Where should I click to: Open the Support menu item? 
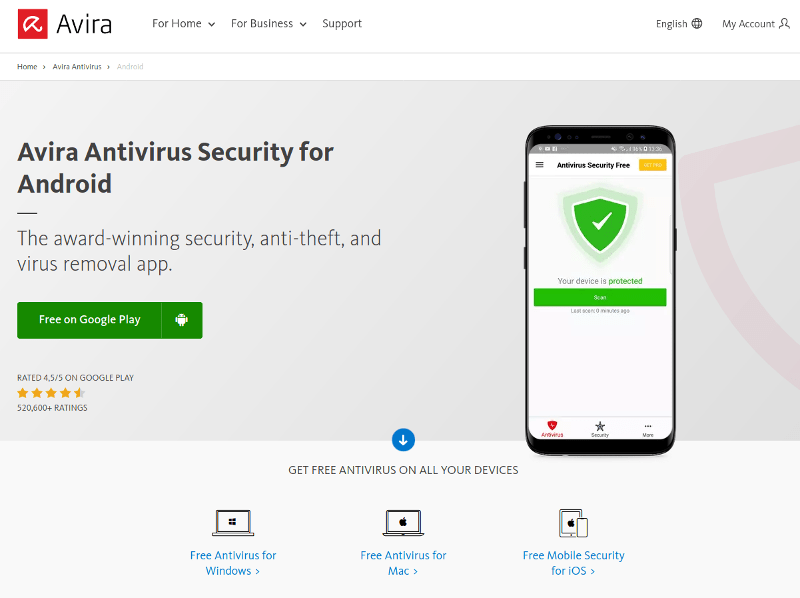(342, 24)
